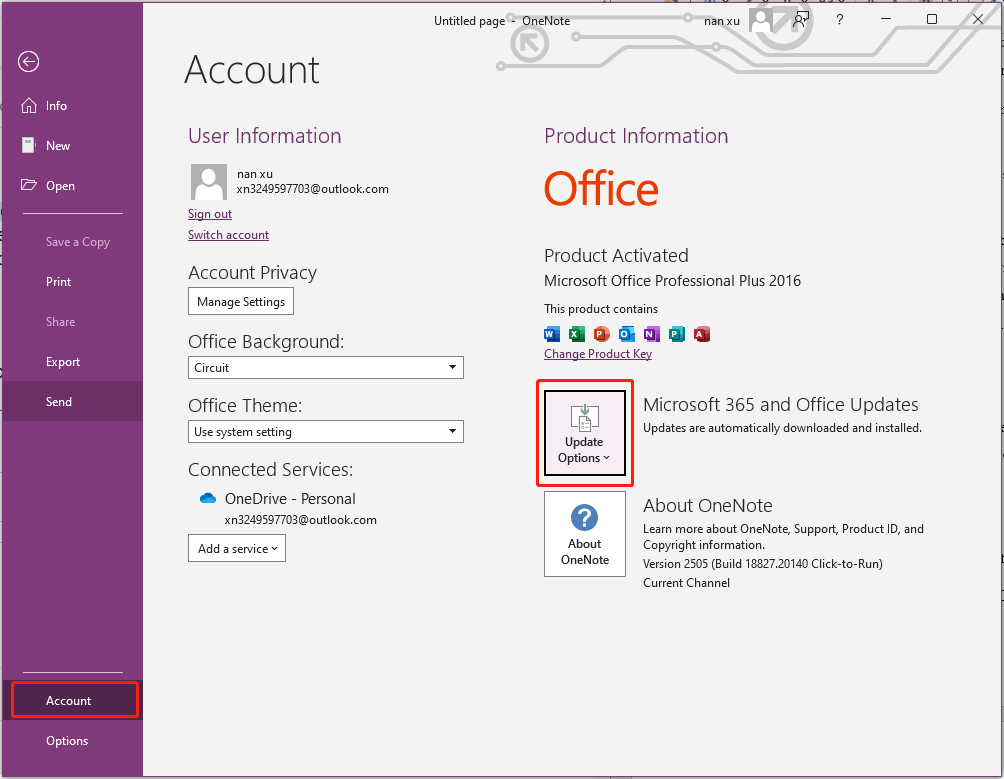Image resolution: width=1004 pixels, height=779 pixels.
Task: Click the PowerPoint app icon
Action: tap(602, 334)
